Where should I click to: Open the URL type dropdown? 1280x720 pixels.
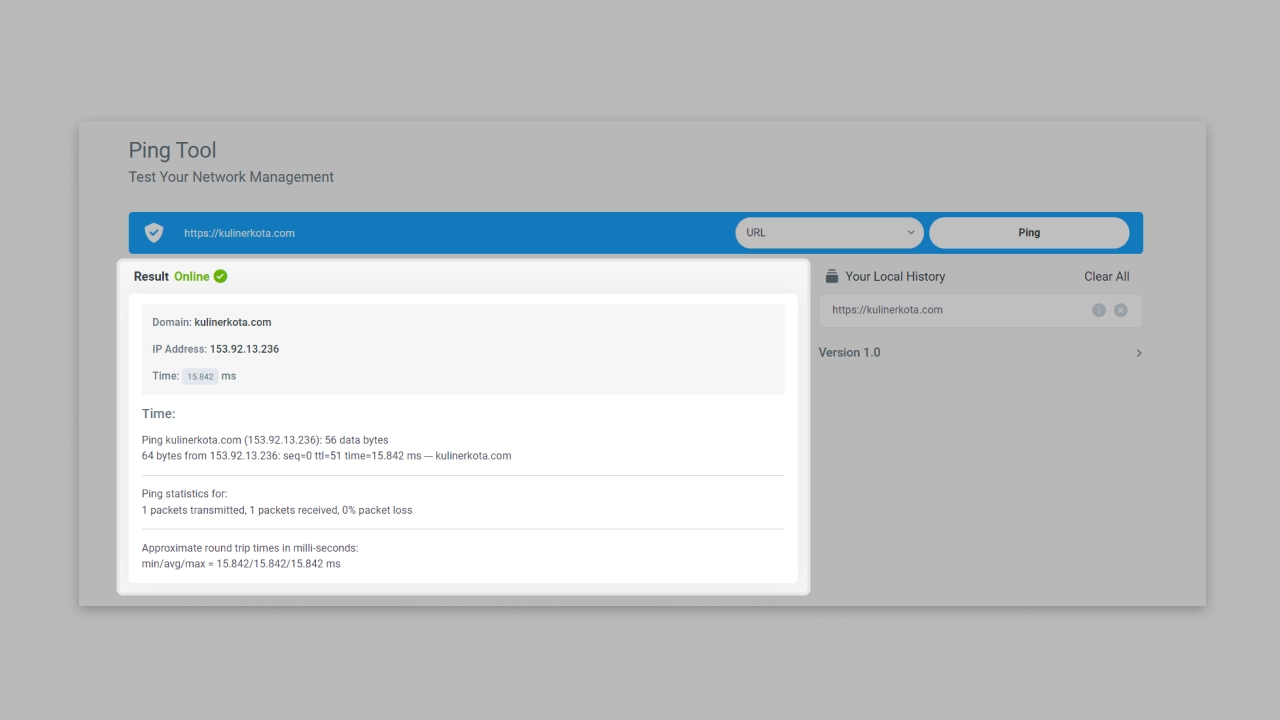[x=829, y=233]
